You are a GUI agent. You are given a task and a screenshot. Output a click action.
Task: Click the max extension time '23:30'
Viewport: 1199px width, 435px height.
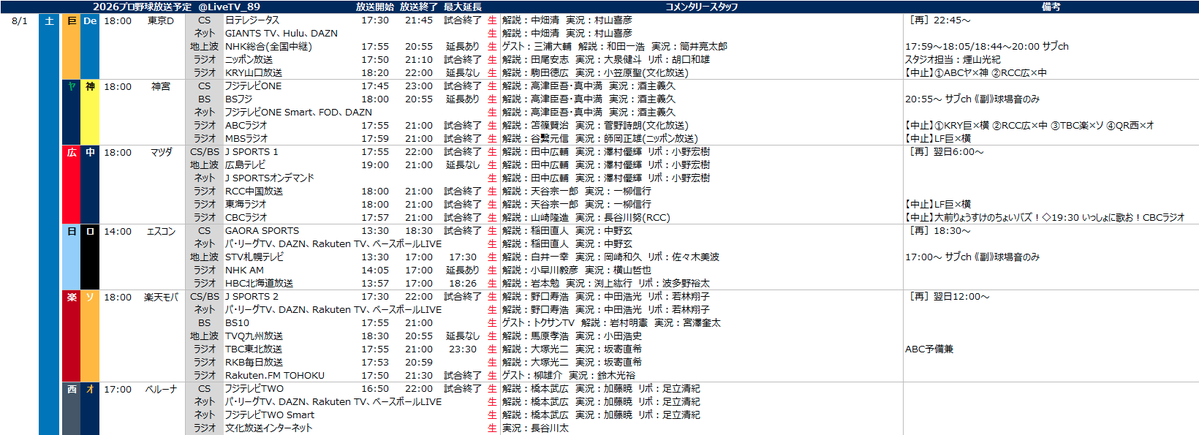click(x=463, y=349)
